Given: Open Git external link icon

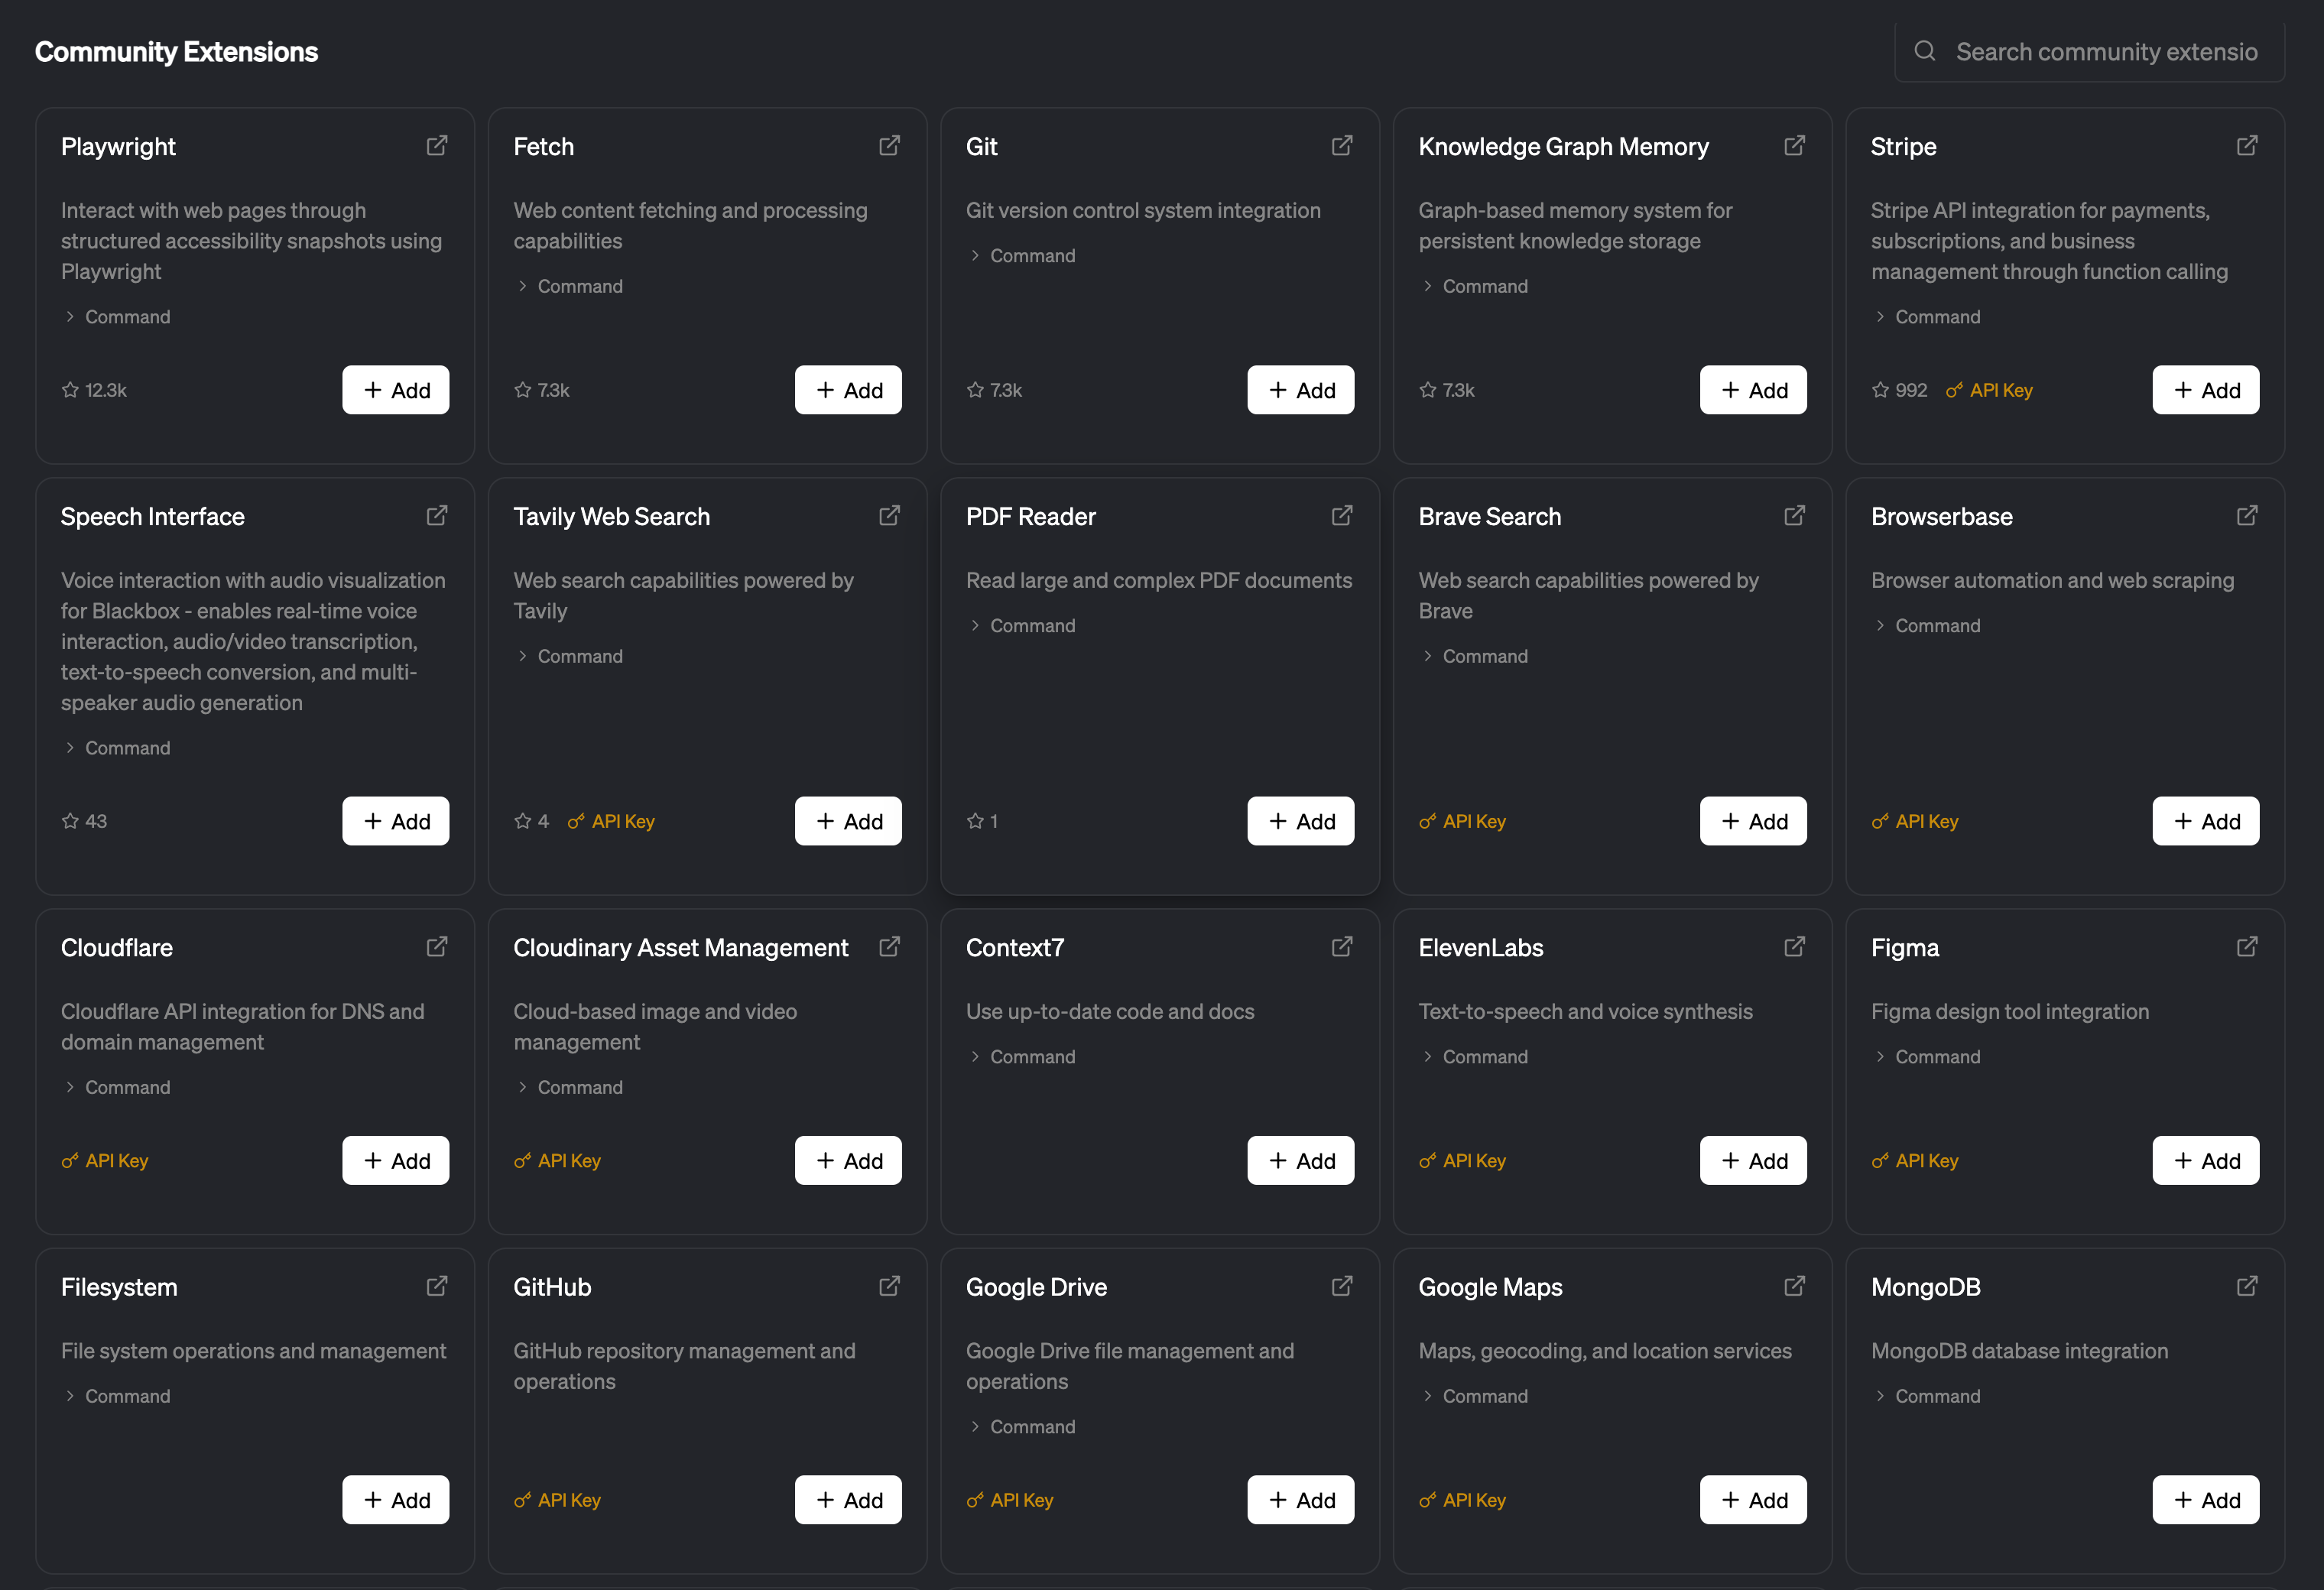Looking at the screenshot, I should pyautogui.click(x=1342, y=146).
